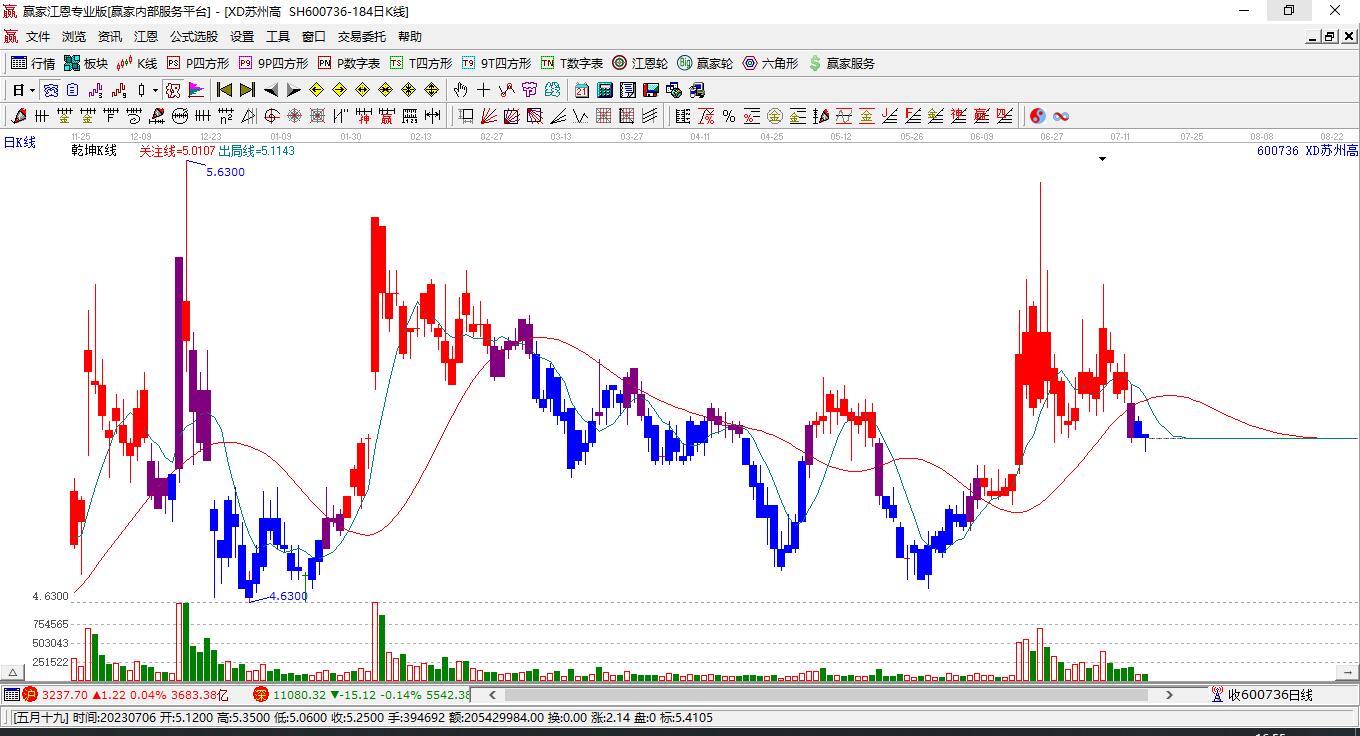Toggle the red angle fan lines tool
Screen dimensions: 1360x736
tap(489, 116)
